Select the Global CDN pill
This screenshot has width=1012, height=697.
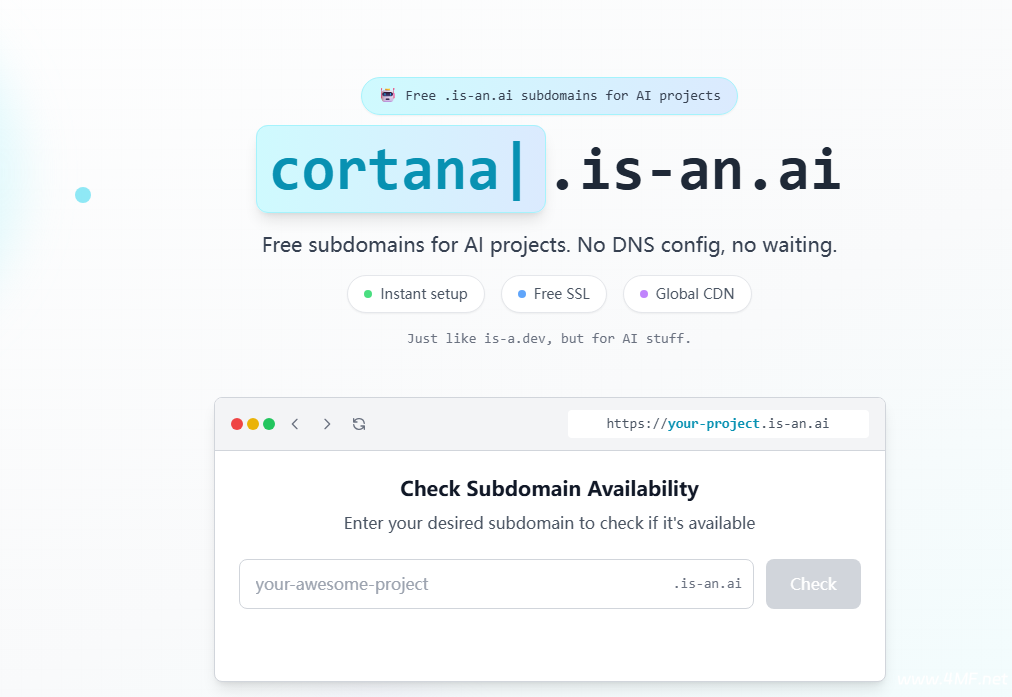click(x=686, y=294)
